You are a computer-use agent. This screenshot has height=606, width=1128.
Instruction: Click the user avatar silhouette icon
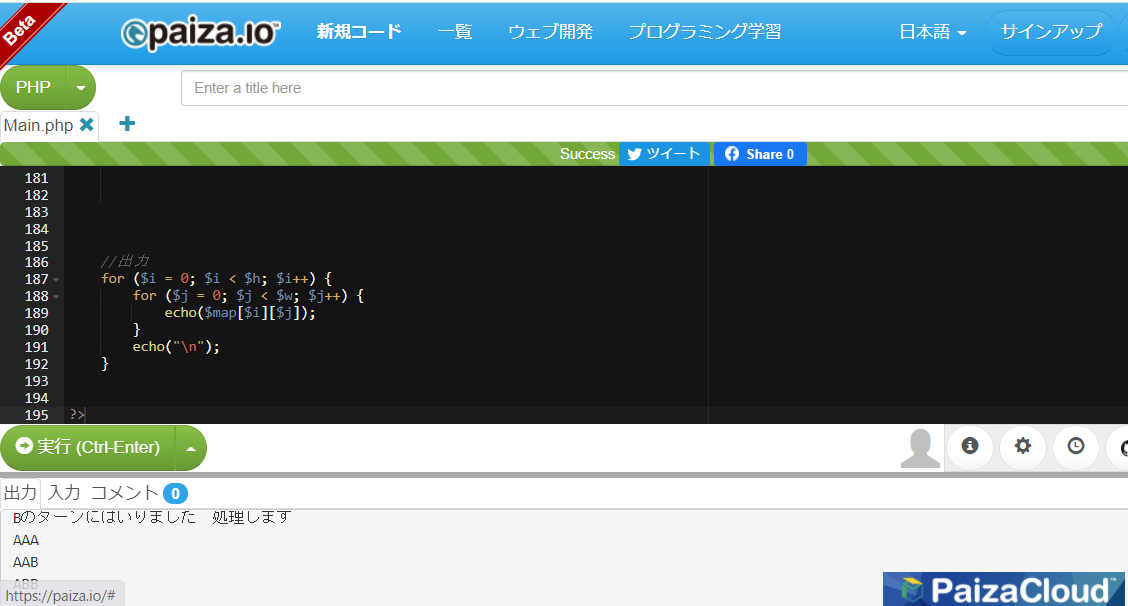pos(919,447)
